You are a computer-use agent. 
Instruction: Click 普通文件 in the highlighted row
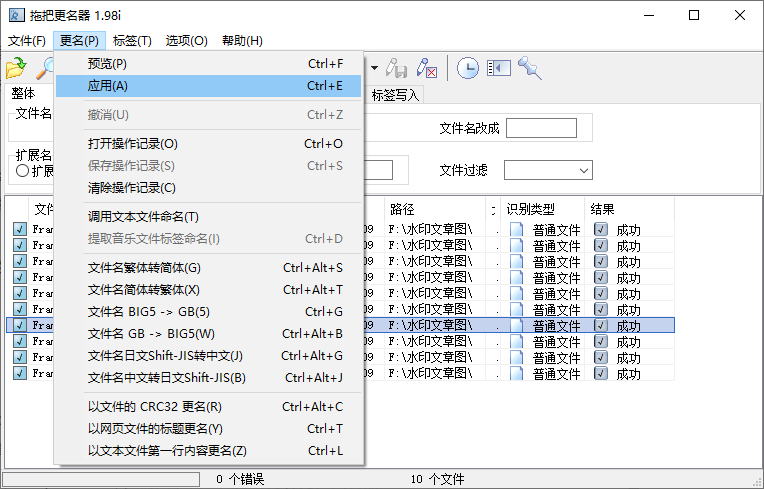pyautogui.click(x=556, y=326)
